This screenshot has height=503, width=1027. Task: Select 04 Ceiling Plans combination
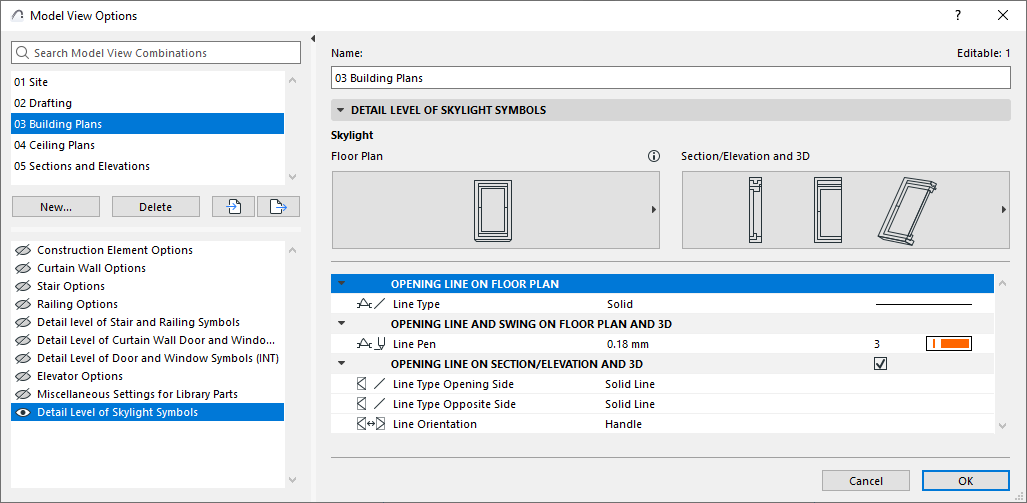click(x=54, y=145)
